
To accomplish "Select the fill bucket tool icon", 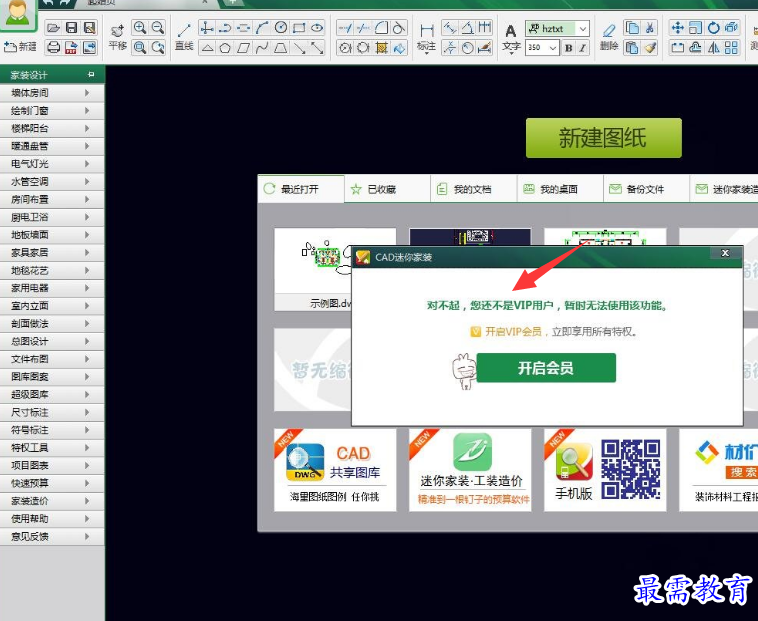I will pos(399,48).
